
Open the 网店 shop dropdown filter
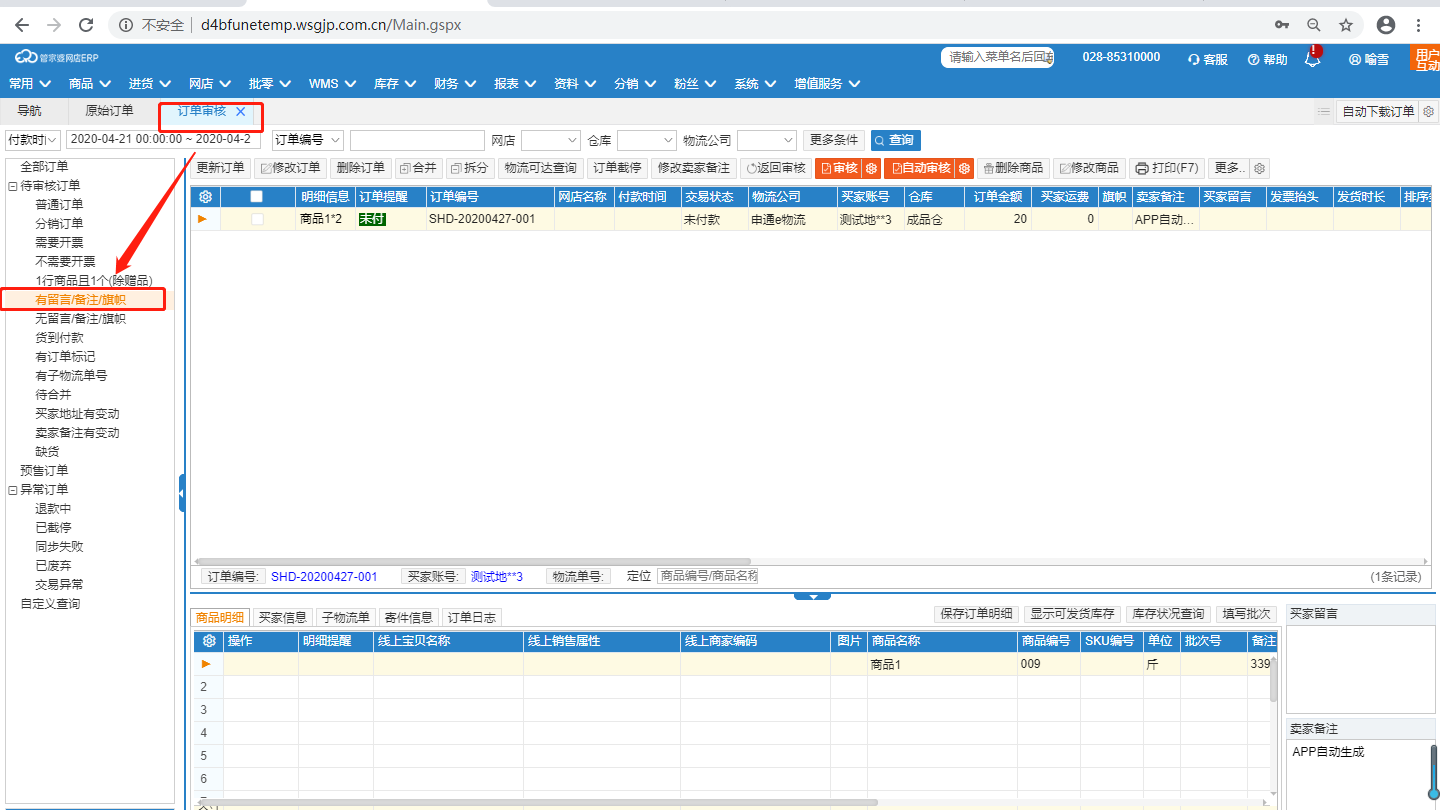pos(550,140)
